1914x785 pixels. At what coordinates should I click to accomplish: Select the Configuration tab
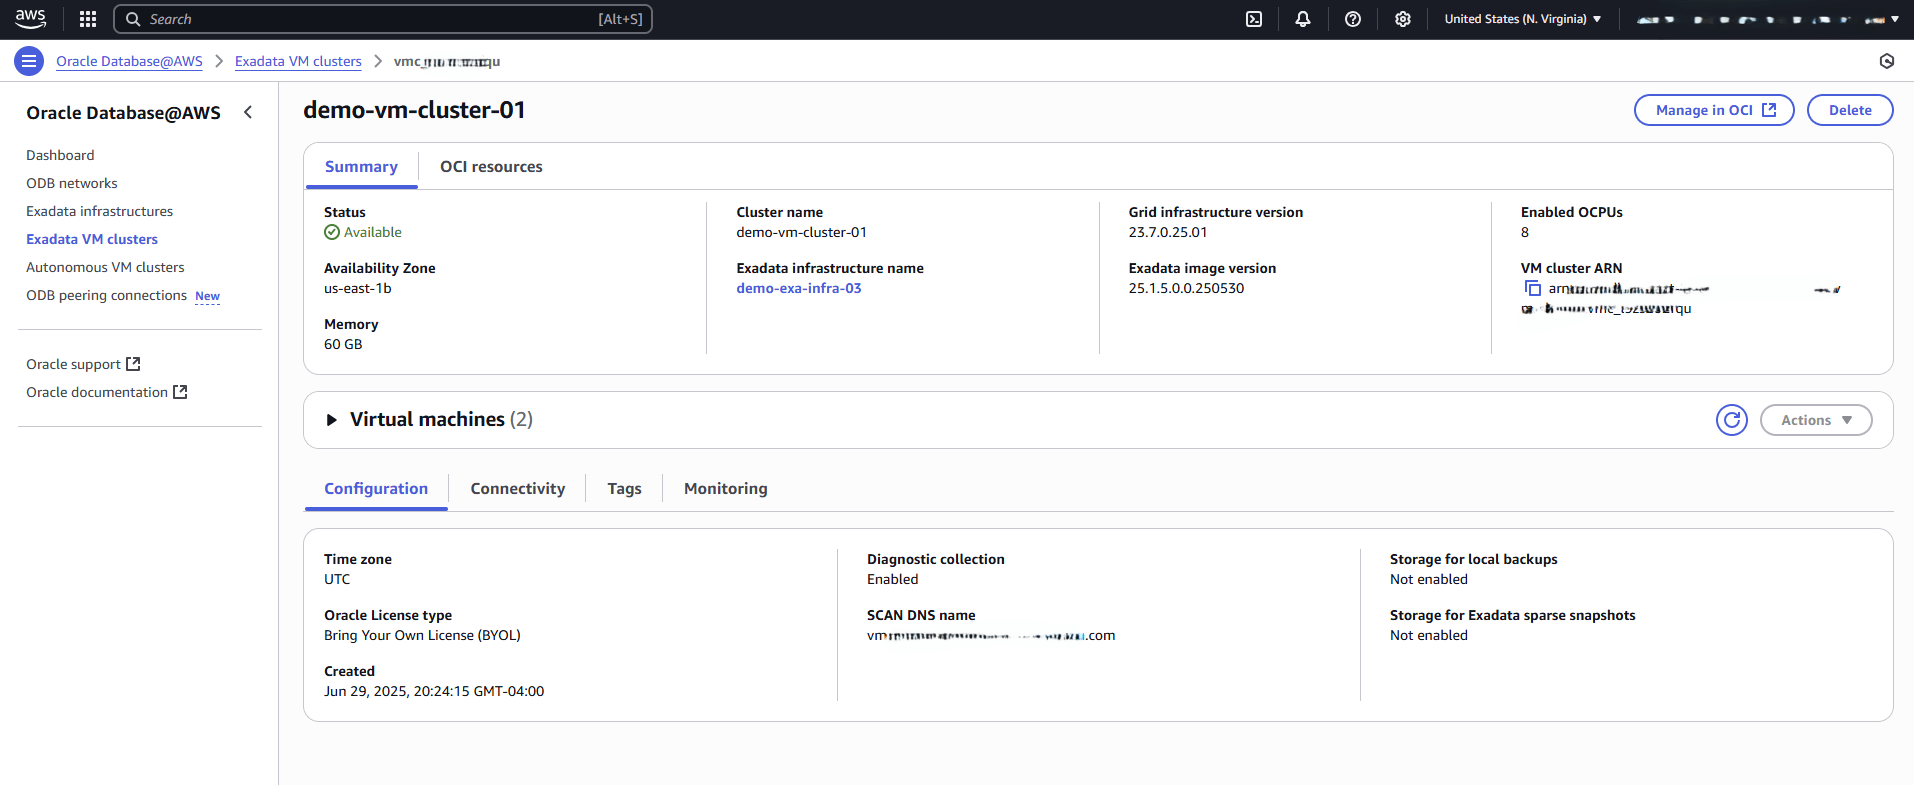[376, 489]
